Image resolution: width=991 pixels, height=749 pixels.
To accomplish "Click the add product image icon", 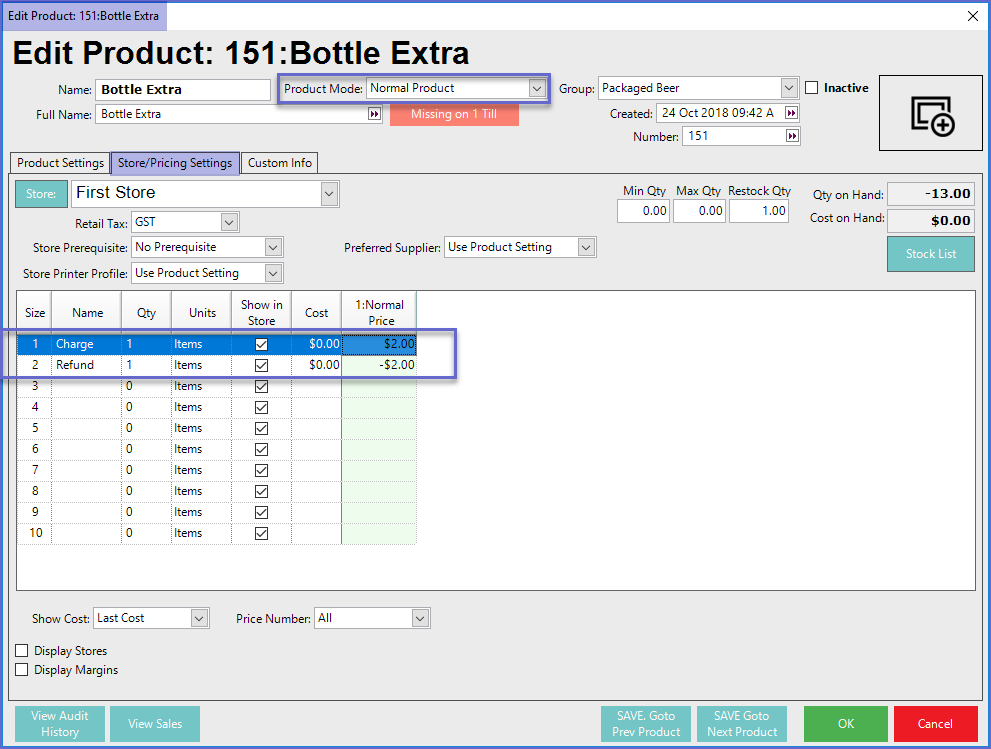I will click(932, 114).
